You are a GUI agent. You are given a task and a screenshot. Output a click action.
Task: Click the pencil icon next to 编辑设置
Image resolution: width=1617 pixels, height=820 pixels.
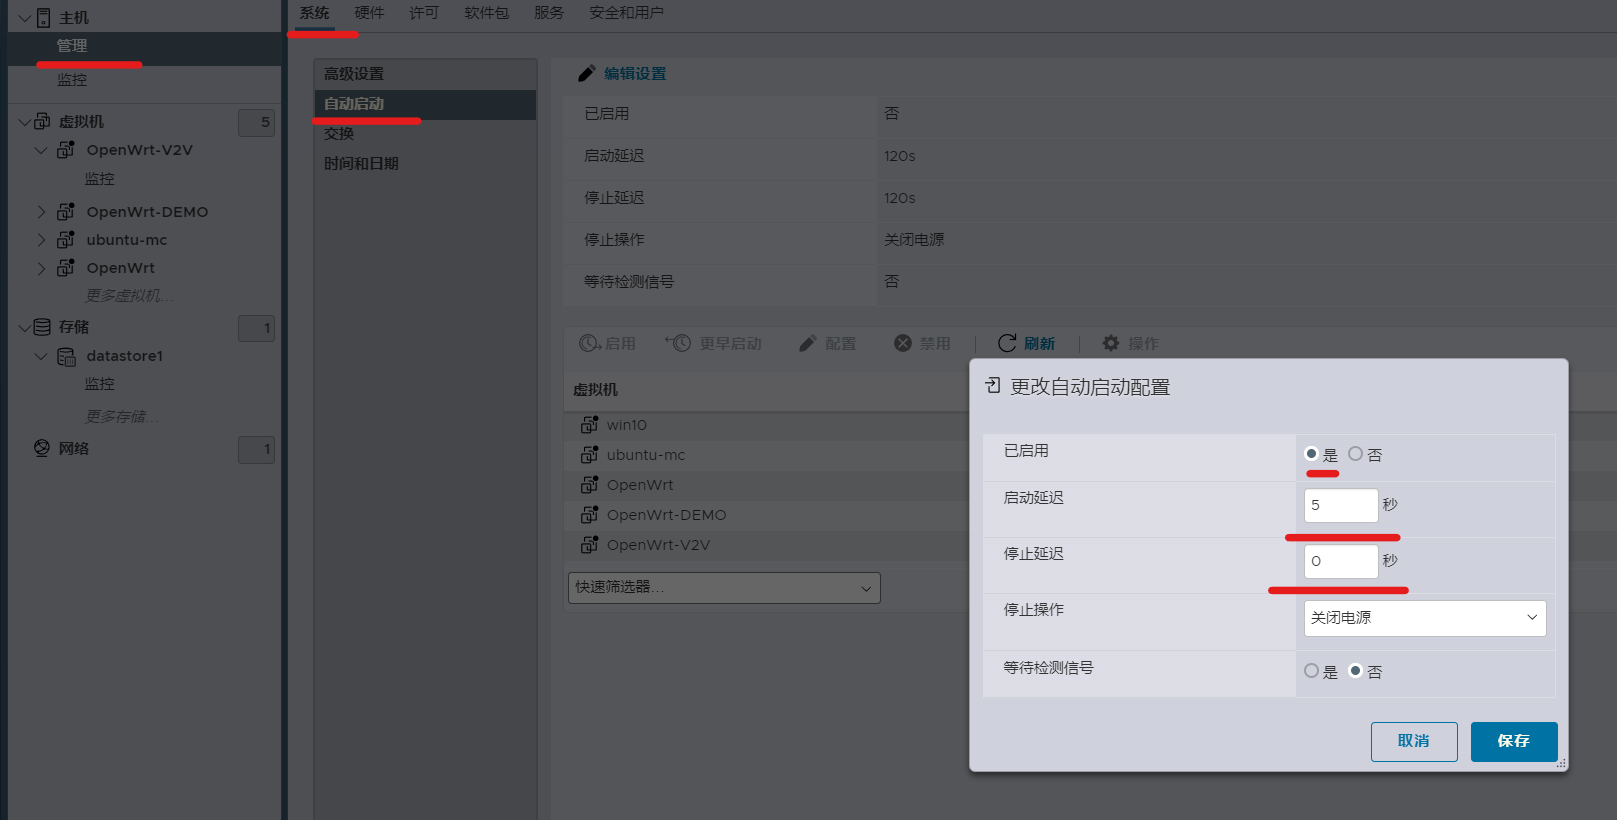[x=587, y=73]
